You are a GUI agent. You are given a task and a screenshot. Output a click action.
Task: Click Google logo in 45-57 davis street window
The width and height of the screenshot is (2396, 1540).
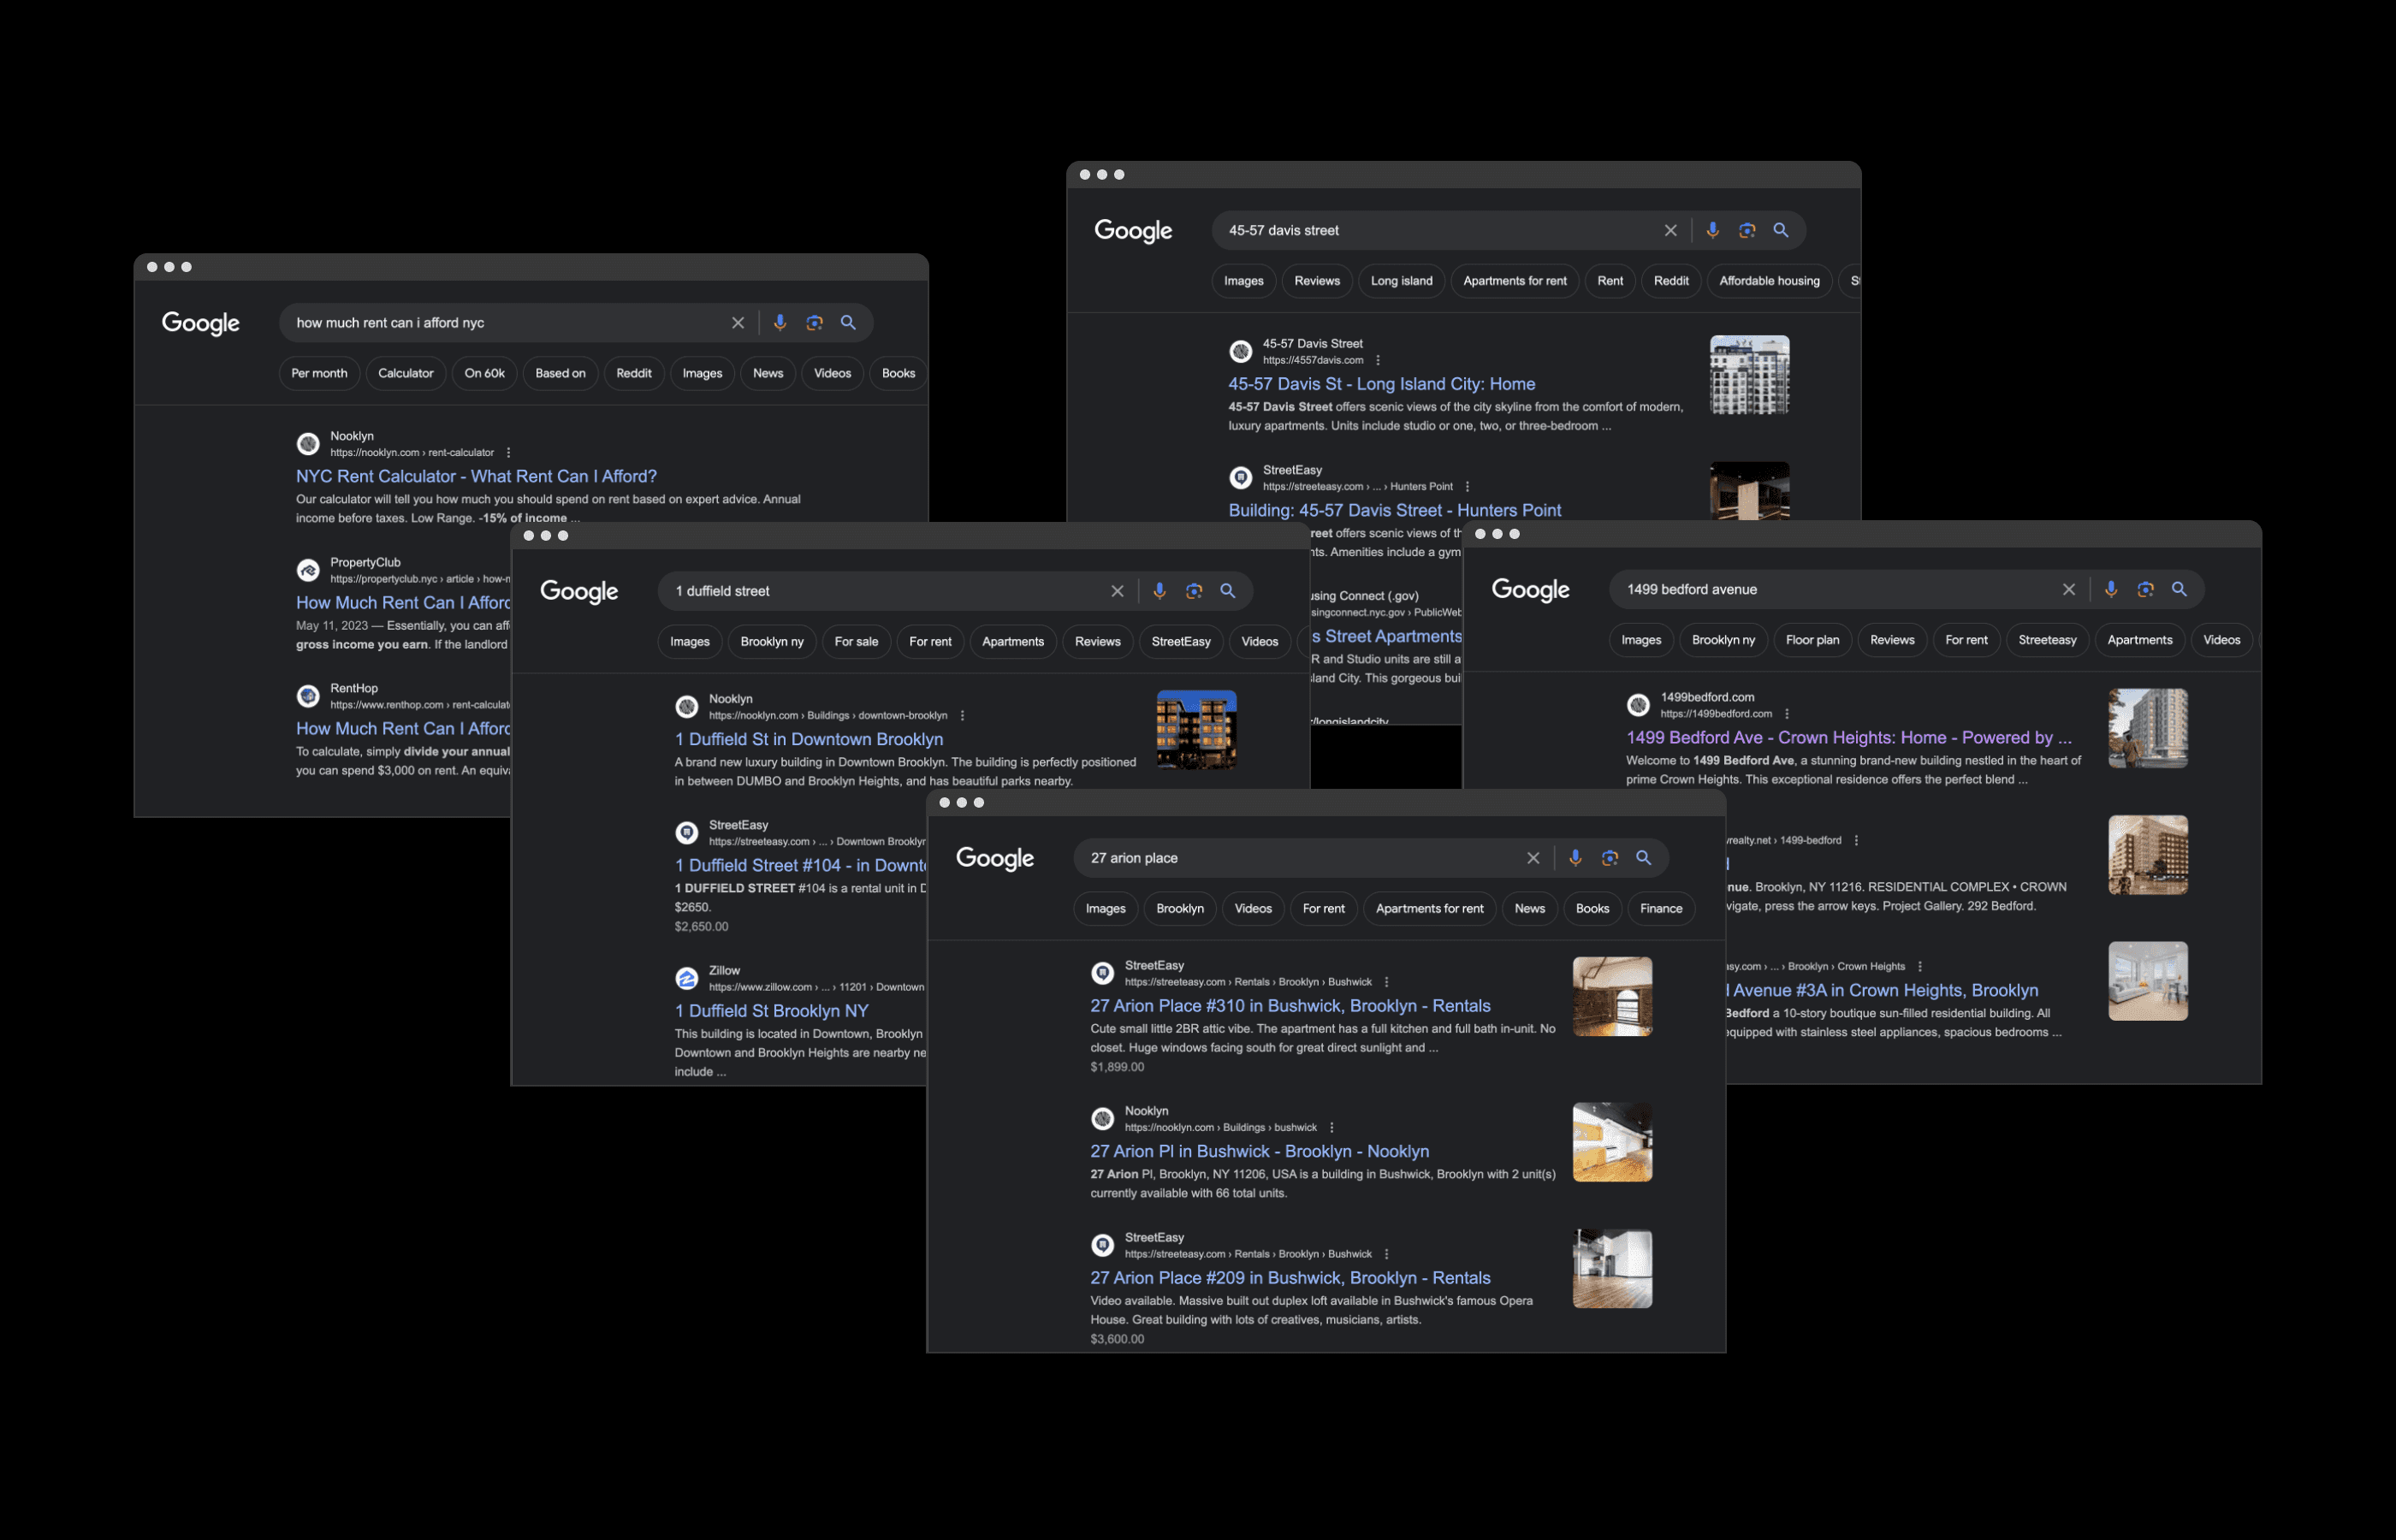[x=1133, y=232]
